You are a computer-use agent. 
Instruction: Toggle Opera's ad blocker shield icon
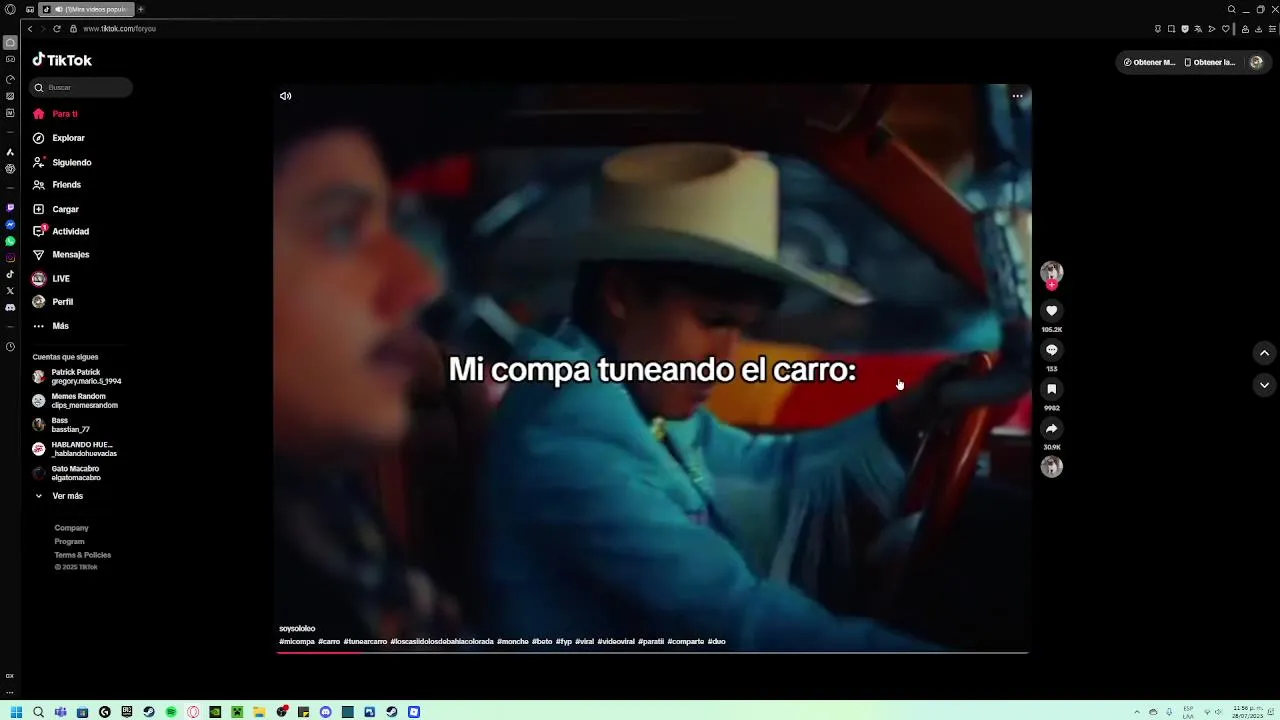[1185, 29]
